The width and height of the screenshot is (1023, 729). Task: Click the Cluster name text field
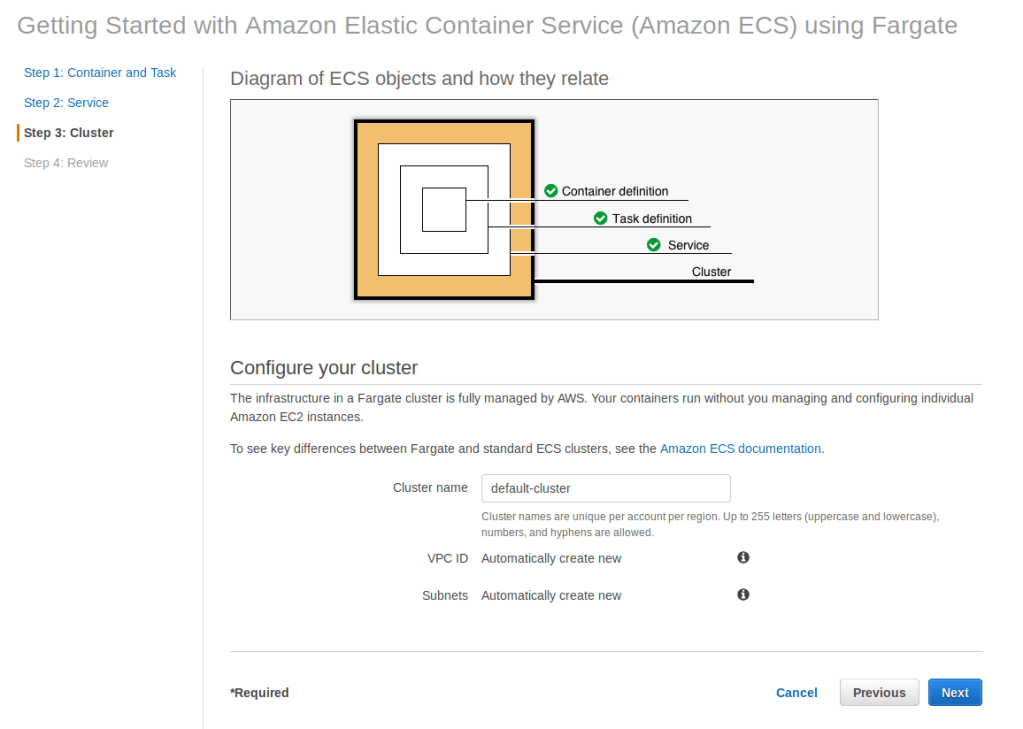click(605, 488)
